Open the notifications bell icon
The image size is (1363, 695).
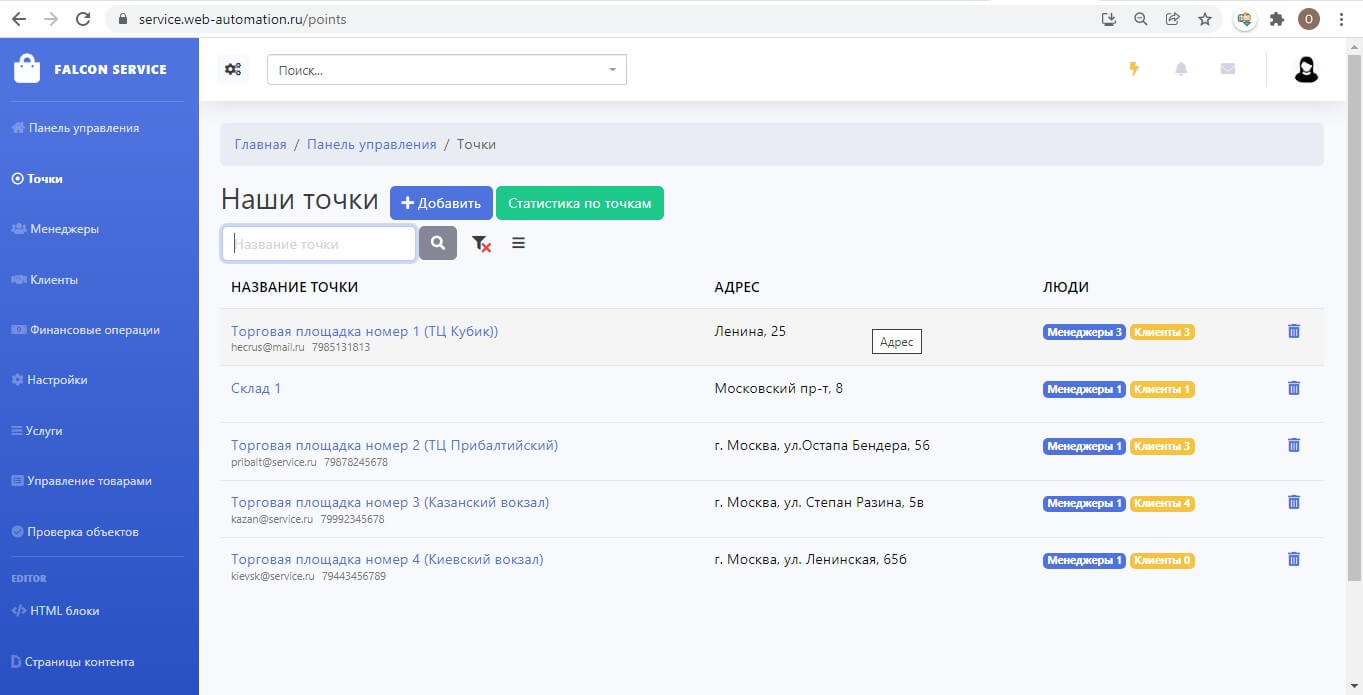1181,69
